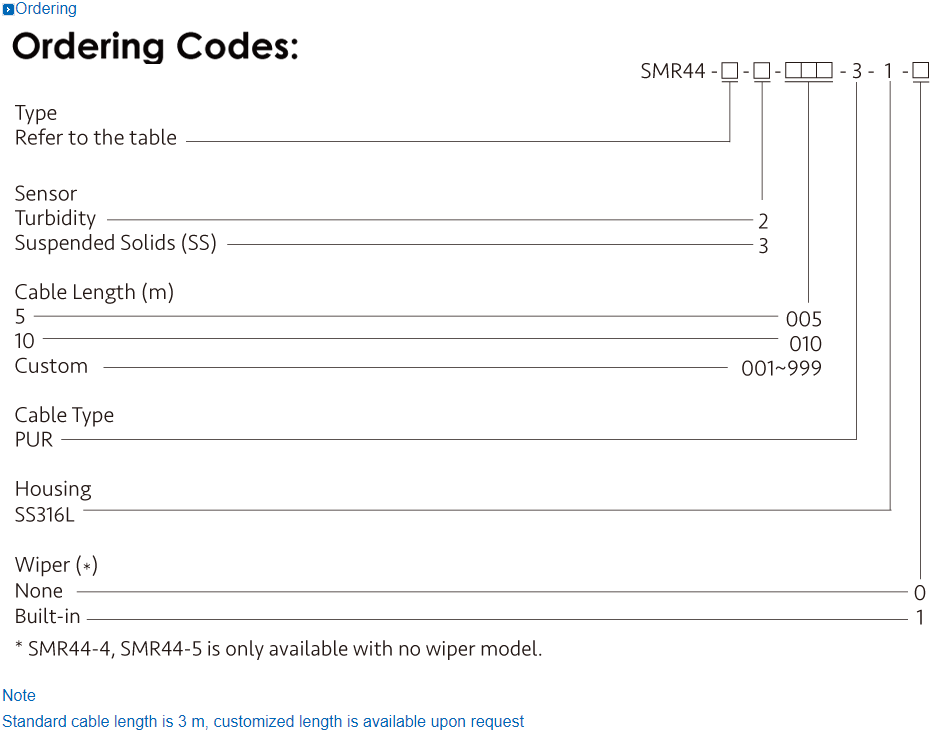Click the Type placeholder box after SMR44
This screenshot has width=935, height=740.
[730, 71]
